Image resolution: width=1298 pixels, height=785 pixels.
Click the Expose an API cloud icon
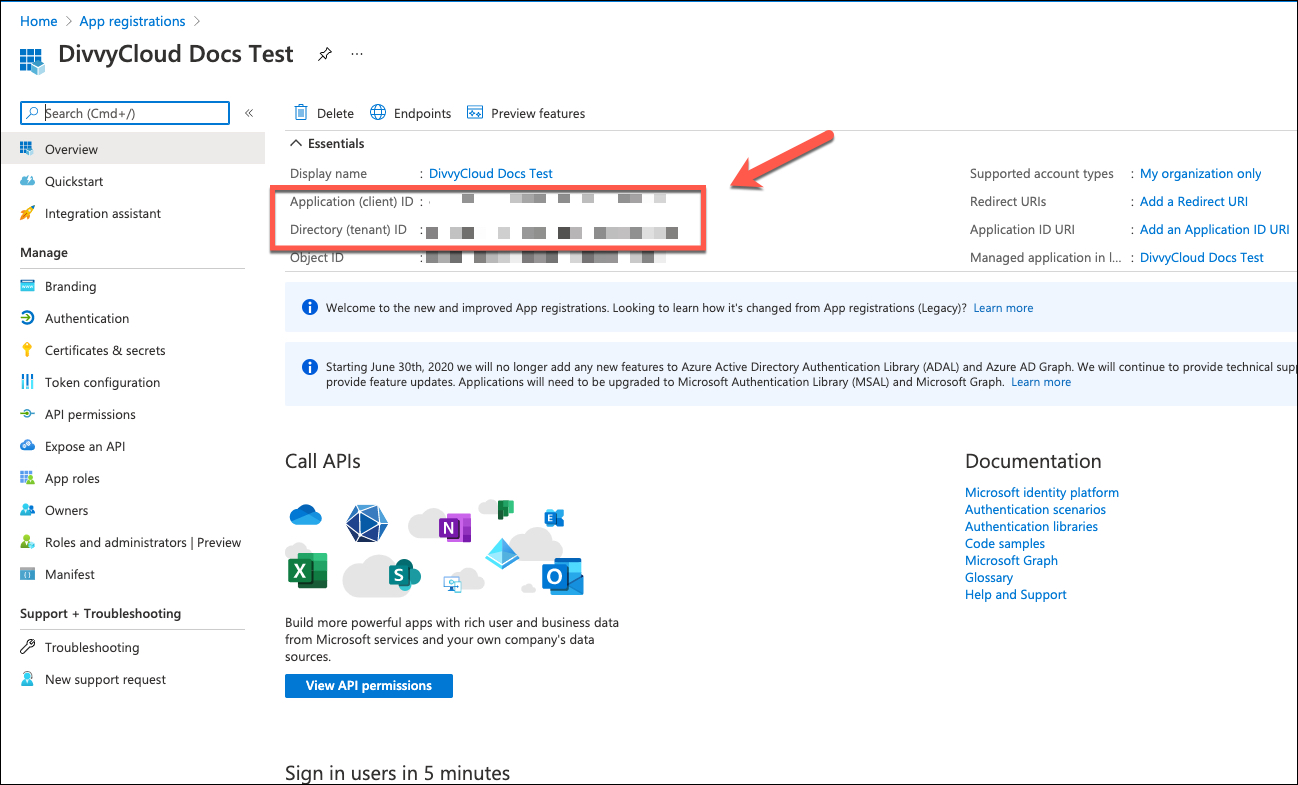(x=27, y=446)
